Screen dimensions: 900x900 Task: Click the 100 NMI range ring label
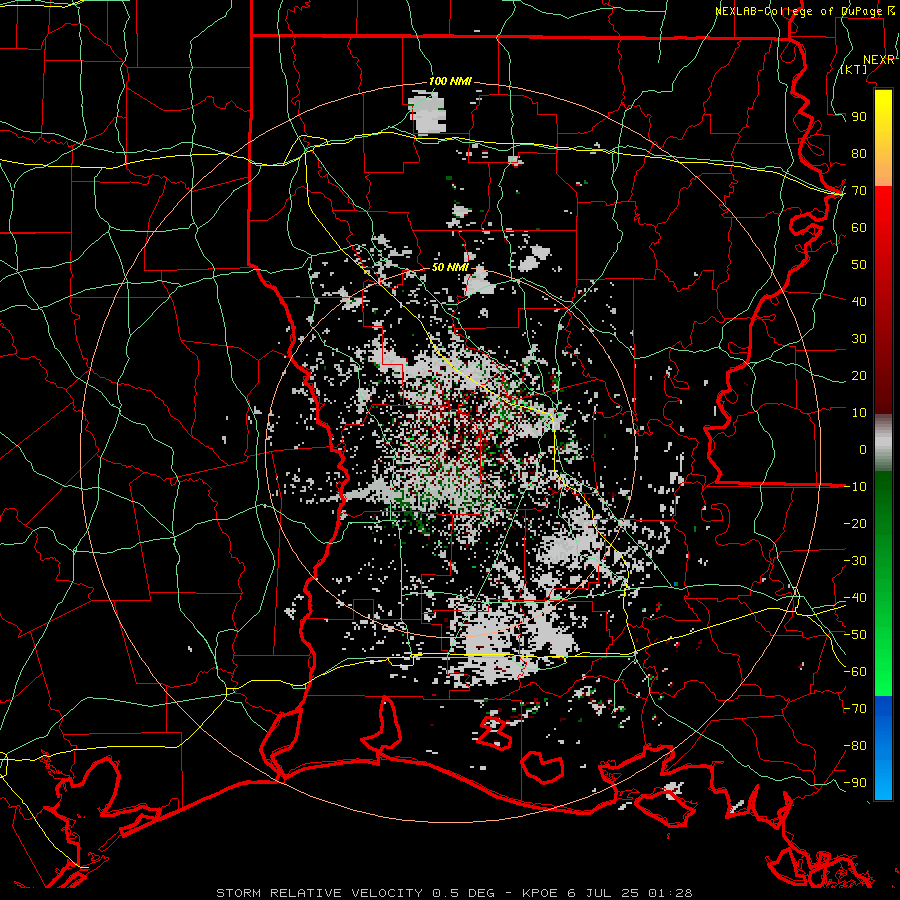(450, 82)
